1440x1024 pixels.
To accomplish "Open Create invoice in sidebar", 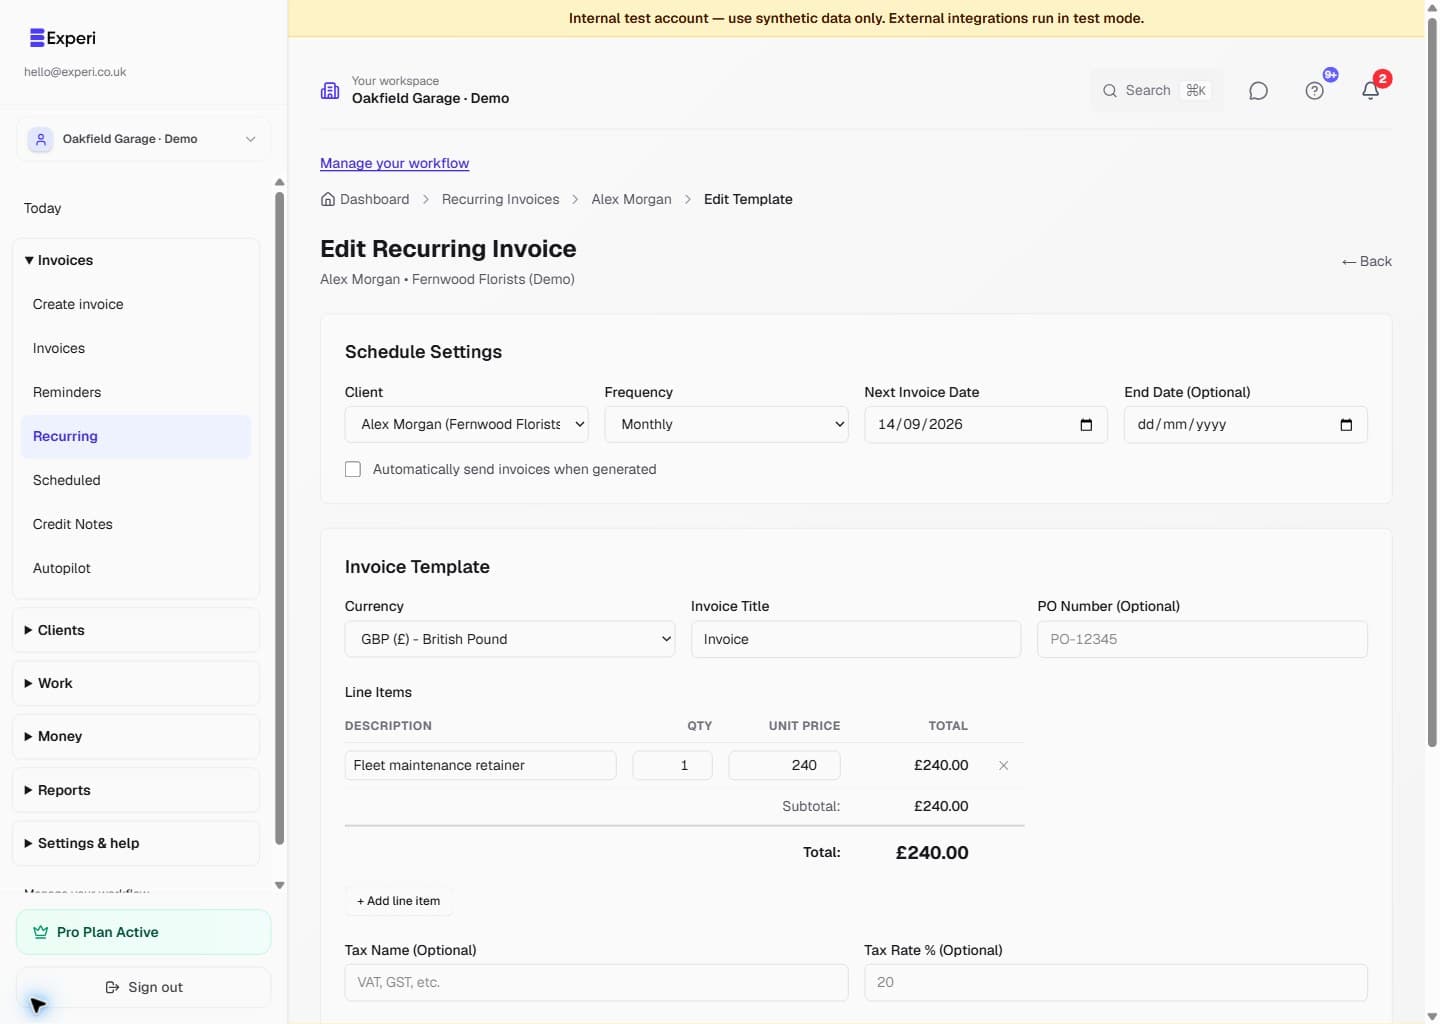I will pyautogui.click(x=136, y=304).
